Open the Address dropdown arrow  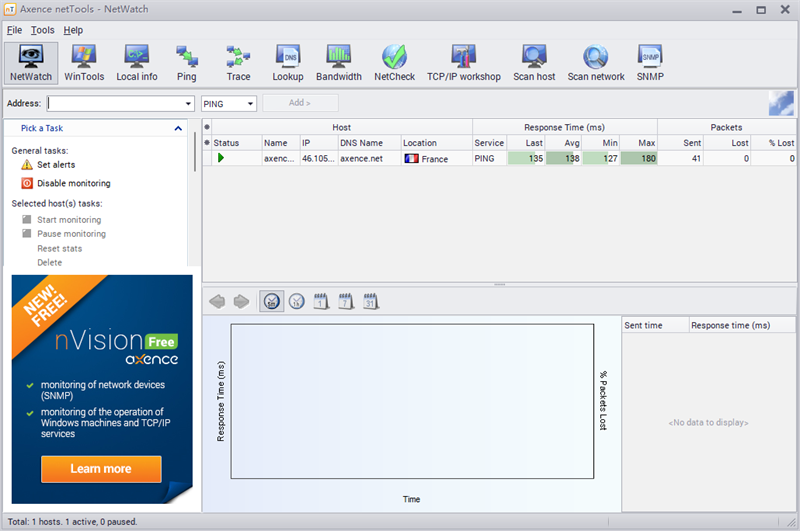tap(188, 104)
